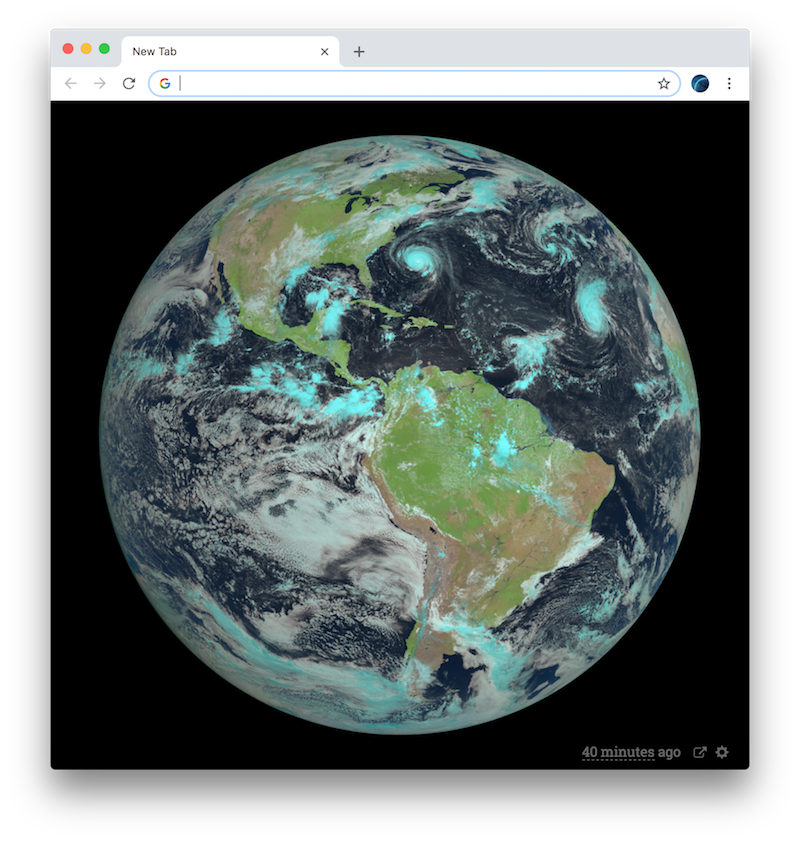
Task: Click the hurricane spiral east of Florida
Action: [418, 259]
